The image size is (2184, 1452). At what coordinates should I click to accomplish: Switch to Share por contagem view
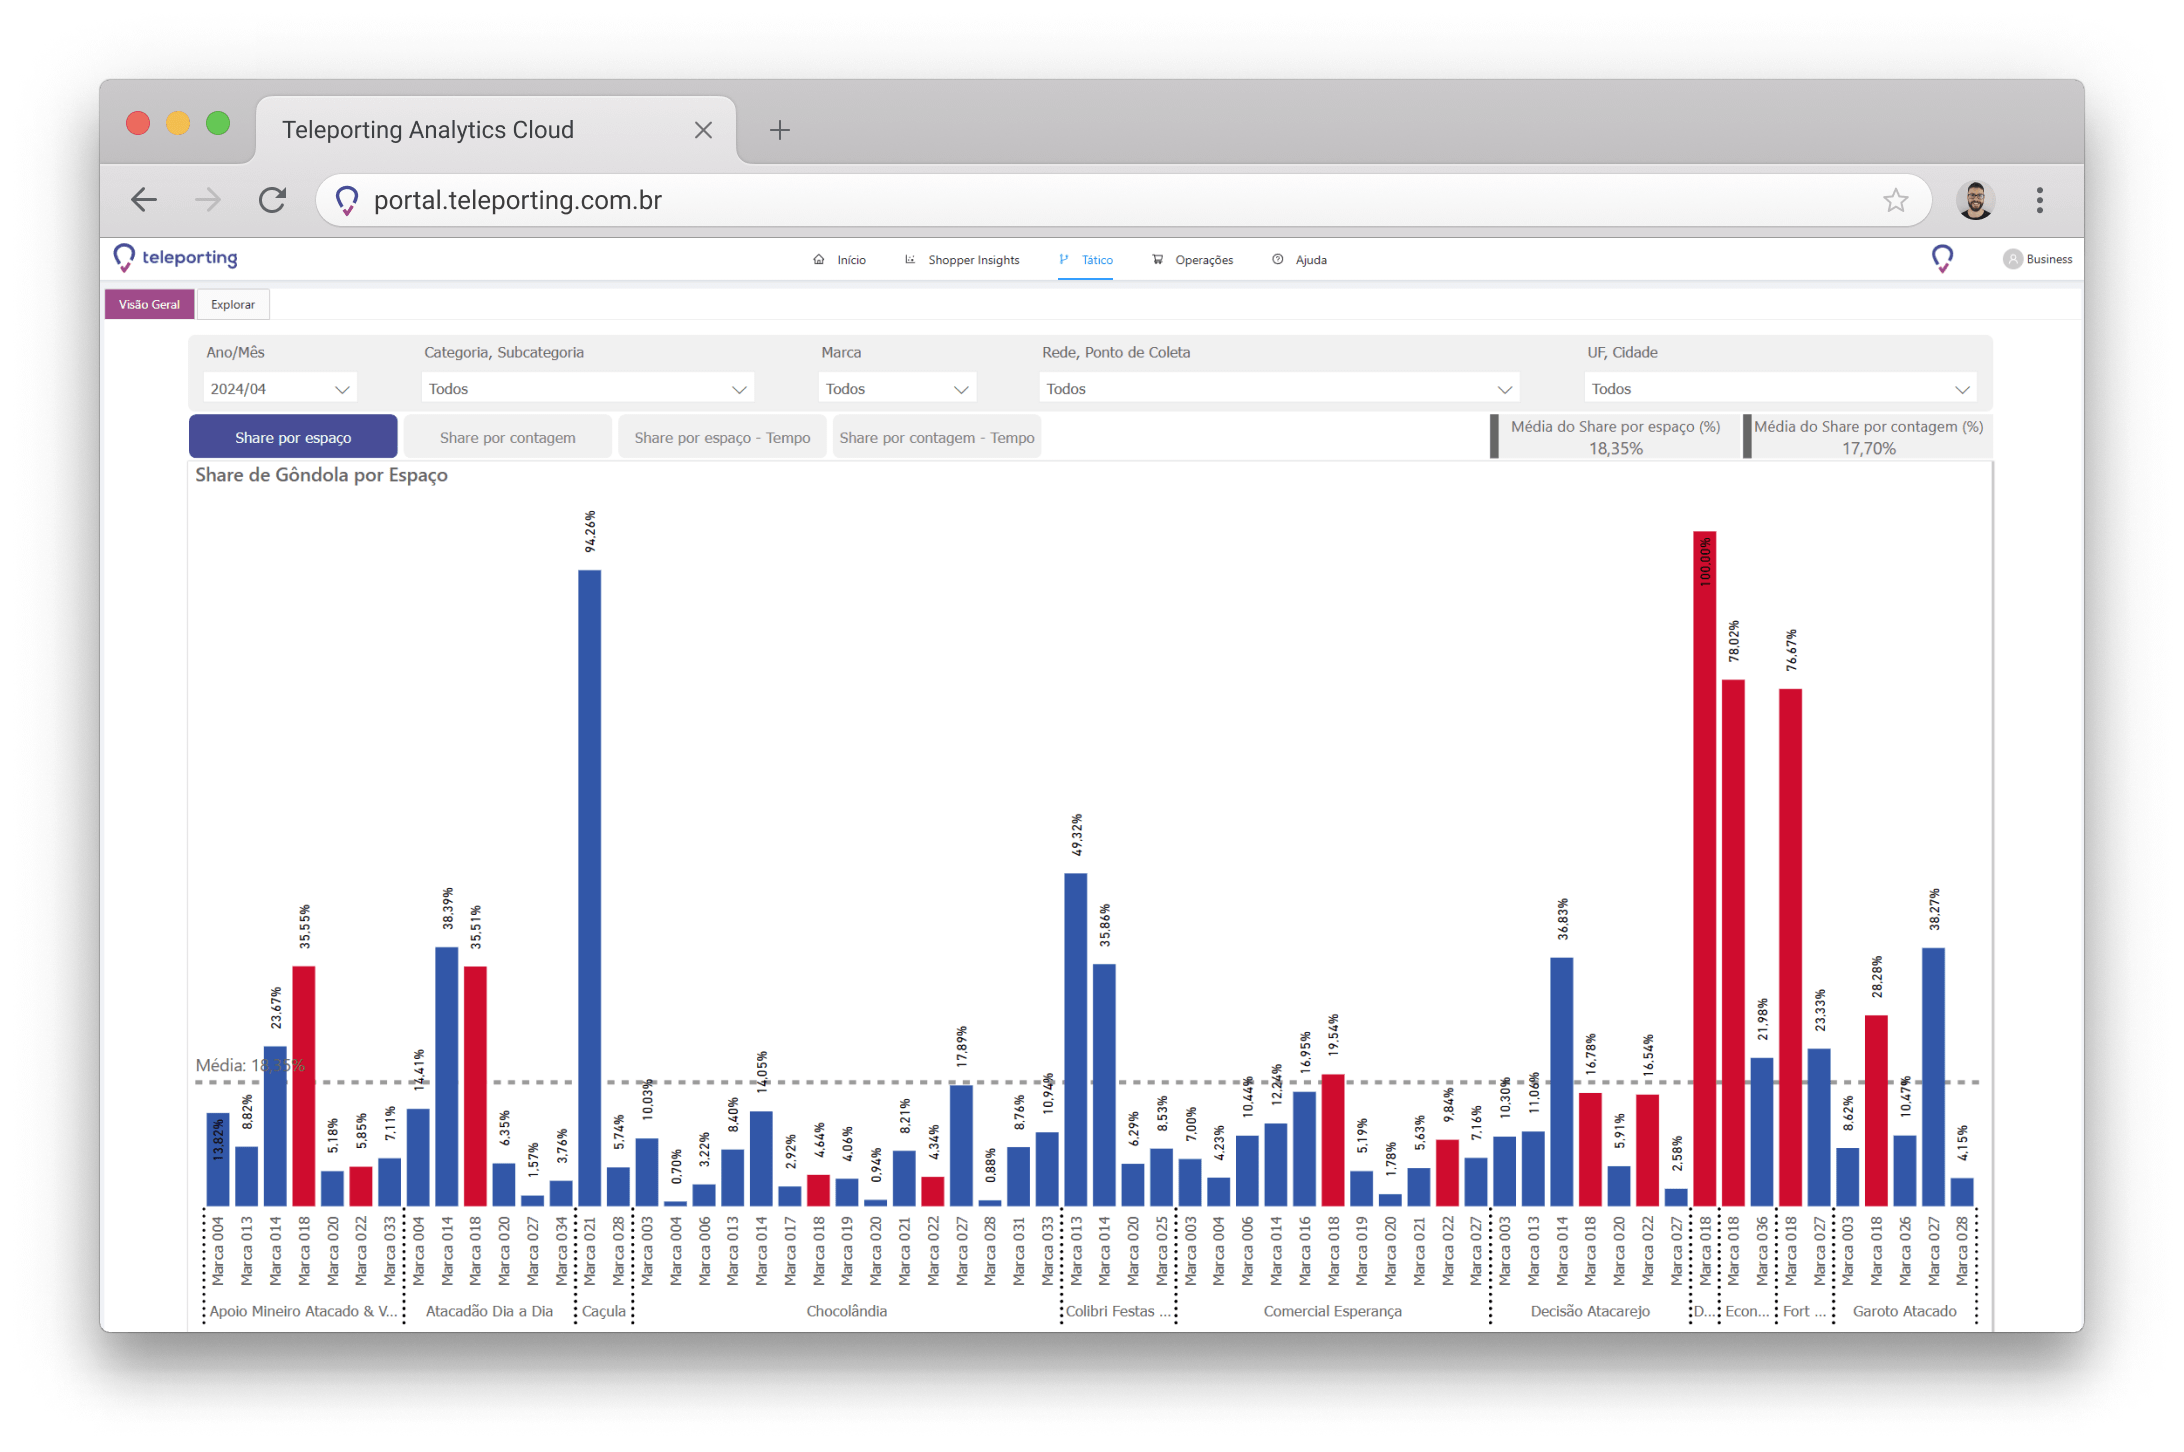point(507,438)
